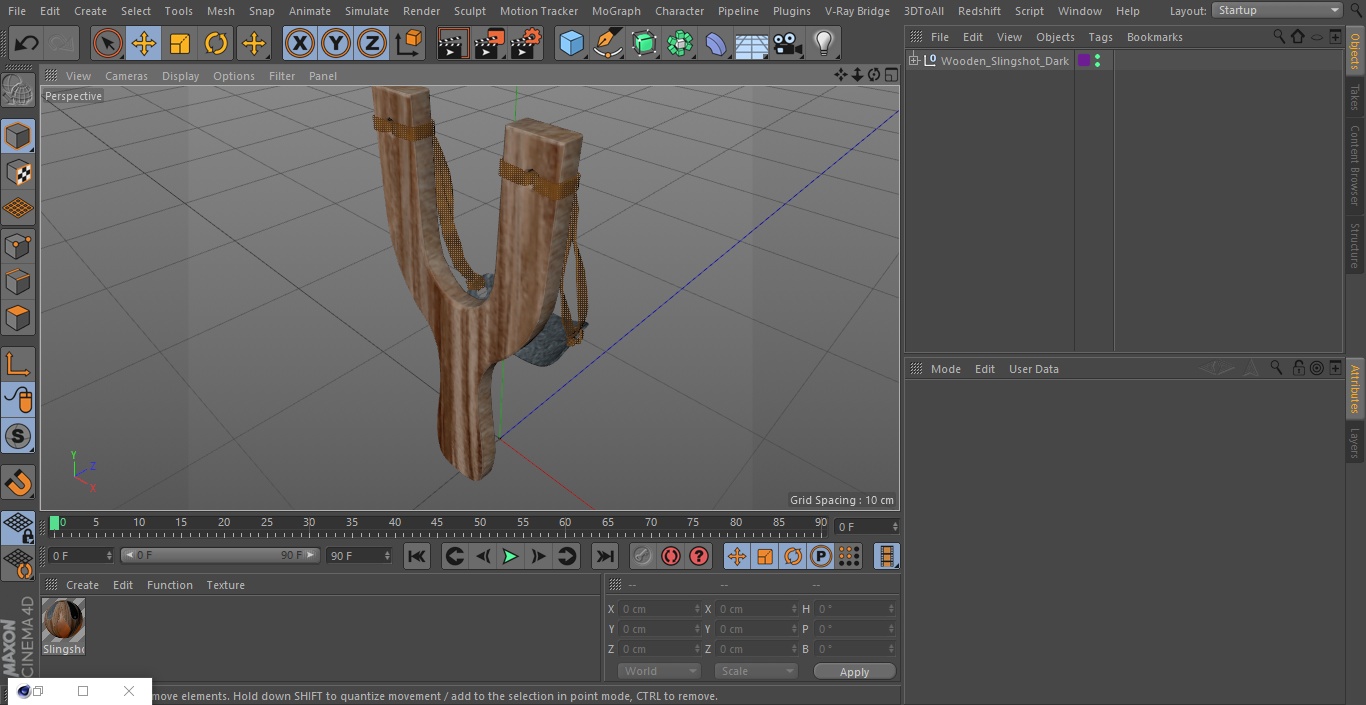Click frame 45 on timeline ruler
Screen dimensions: 1366x705
tap(437, 523)
